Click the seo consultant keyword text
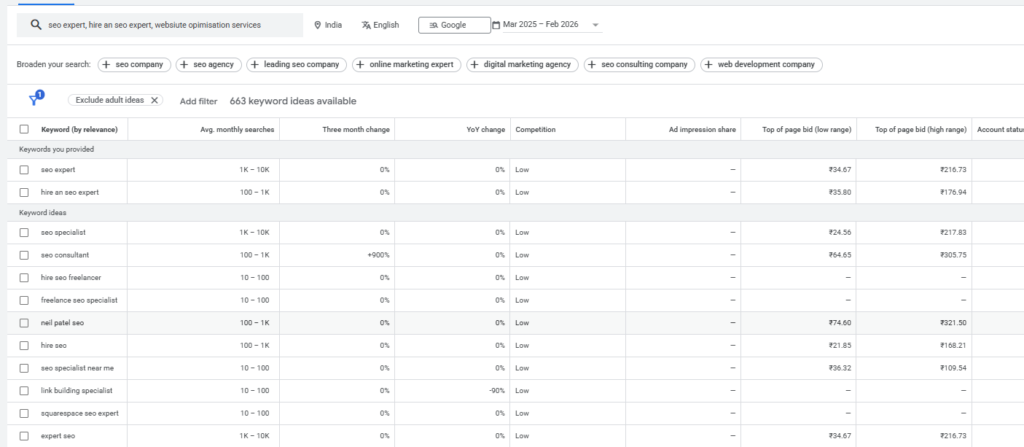Screen dimensions: 1024x447 pyautogui.click(x=65, y=256)
